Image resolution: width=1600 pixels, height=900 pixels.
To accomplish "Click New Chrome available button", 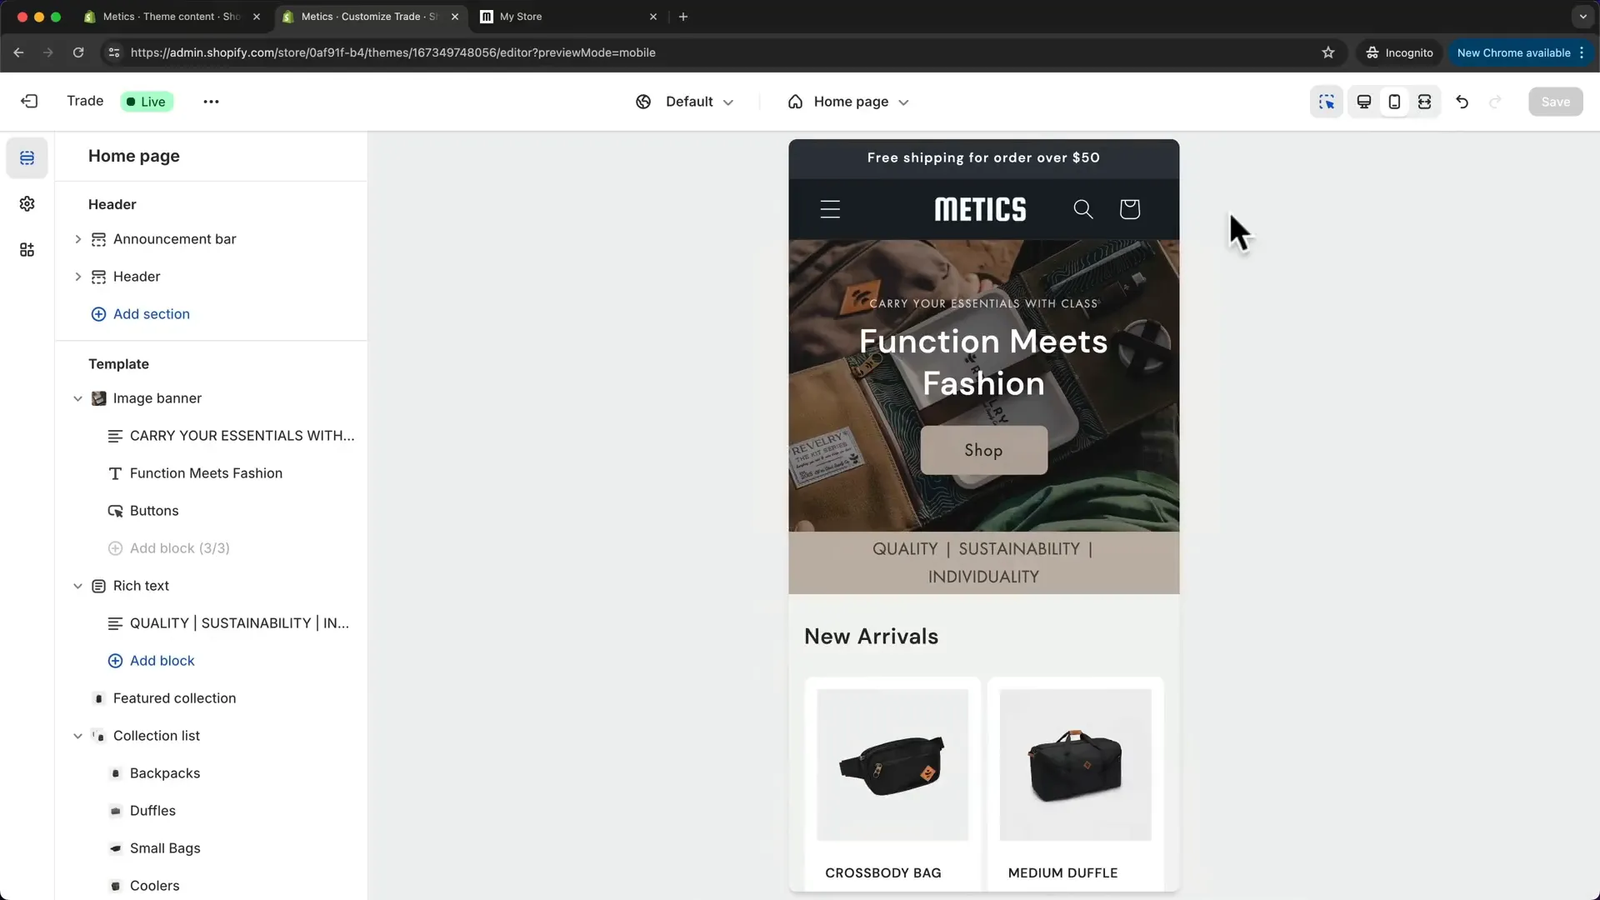I will (x=1521, y=53).
